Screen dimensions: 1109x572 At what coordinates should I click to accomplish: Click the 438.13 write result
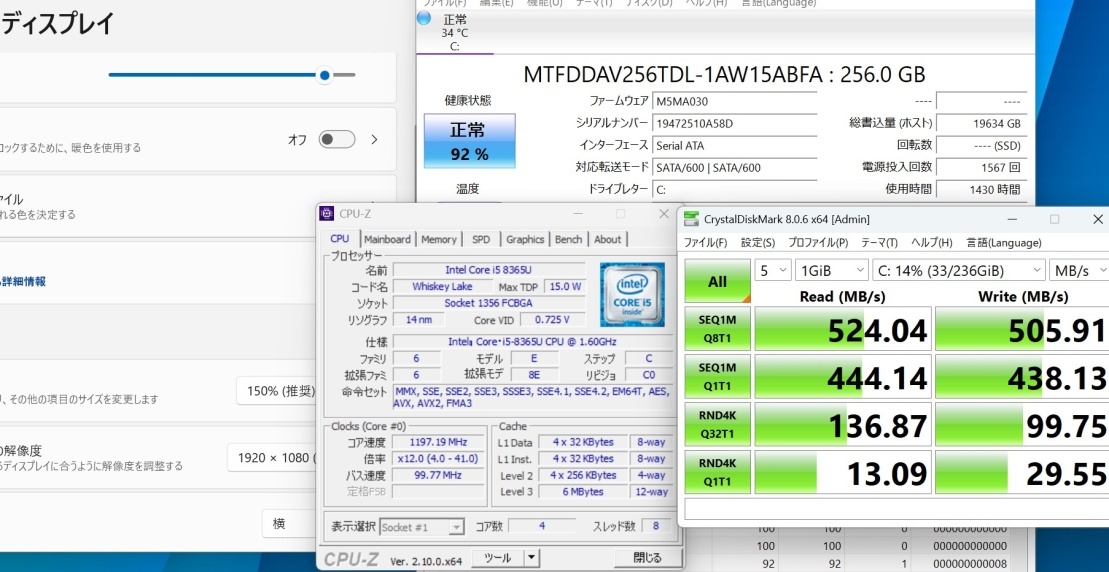[x=1022, y=376]
